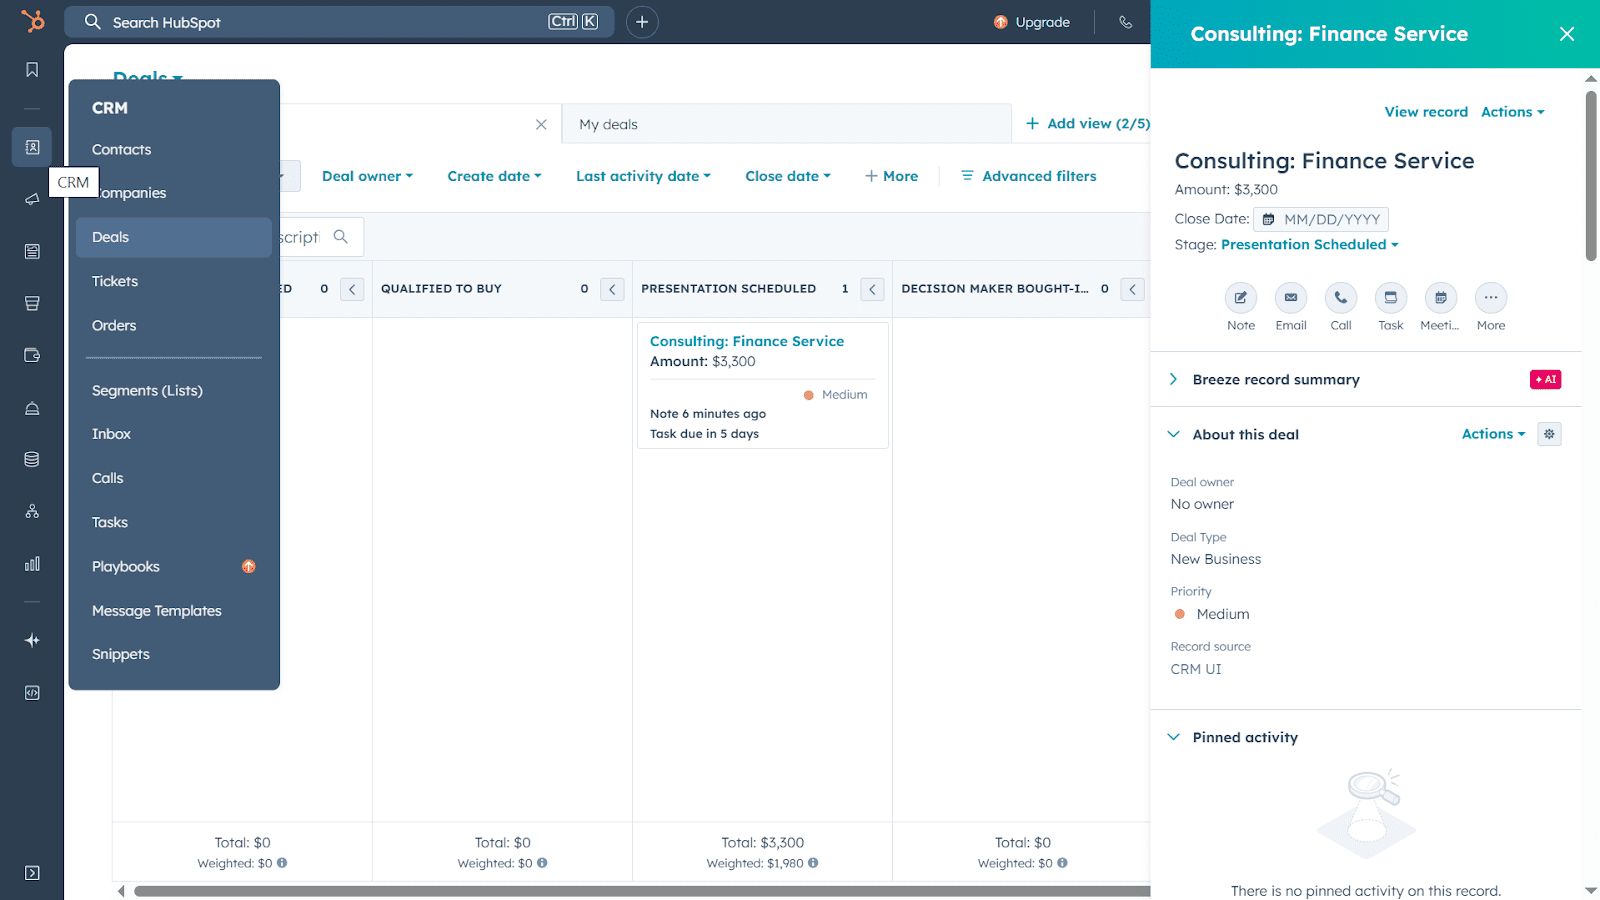This screenshot has height=900, width=1600.
Task: Open the Deal owner filter dropdown
Action: 367,176
